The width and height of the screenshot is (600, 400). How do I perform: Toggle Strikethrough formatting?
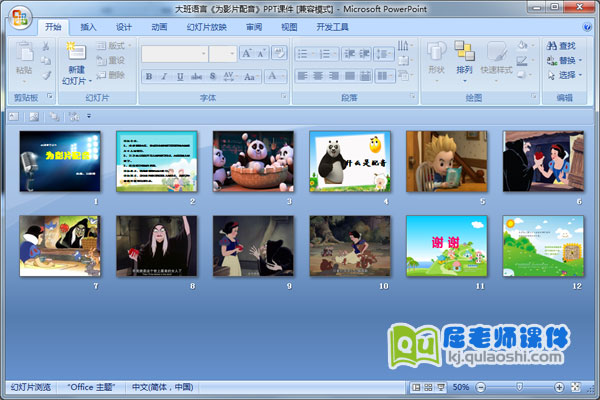pos(196,76)
